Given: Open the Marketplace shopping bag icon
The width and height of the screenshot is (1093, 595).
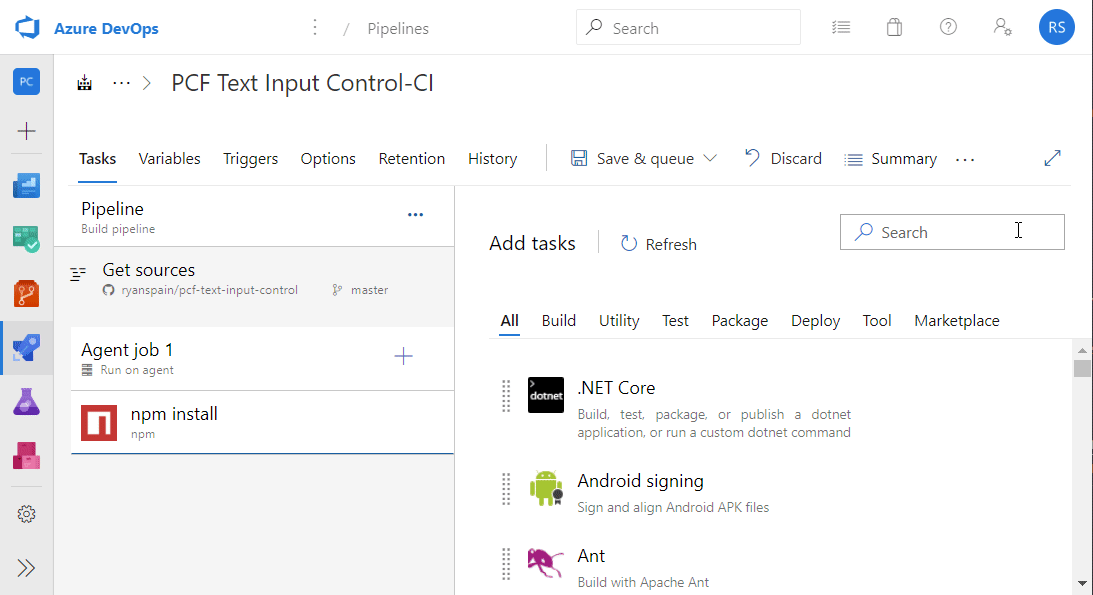Looking at the screenshot, I should click(x=894, y=27).
